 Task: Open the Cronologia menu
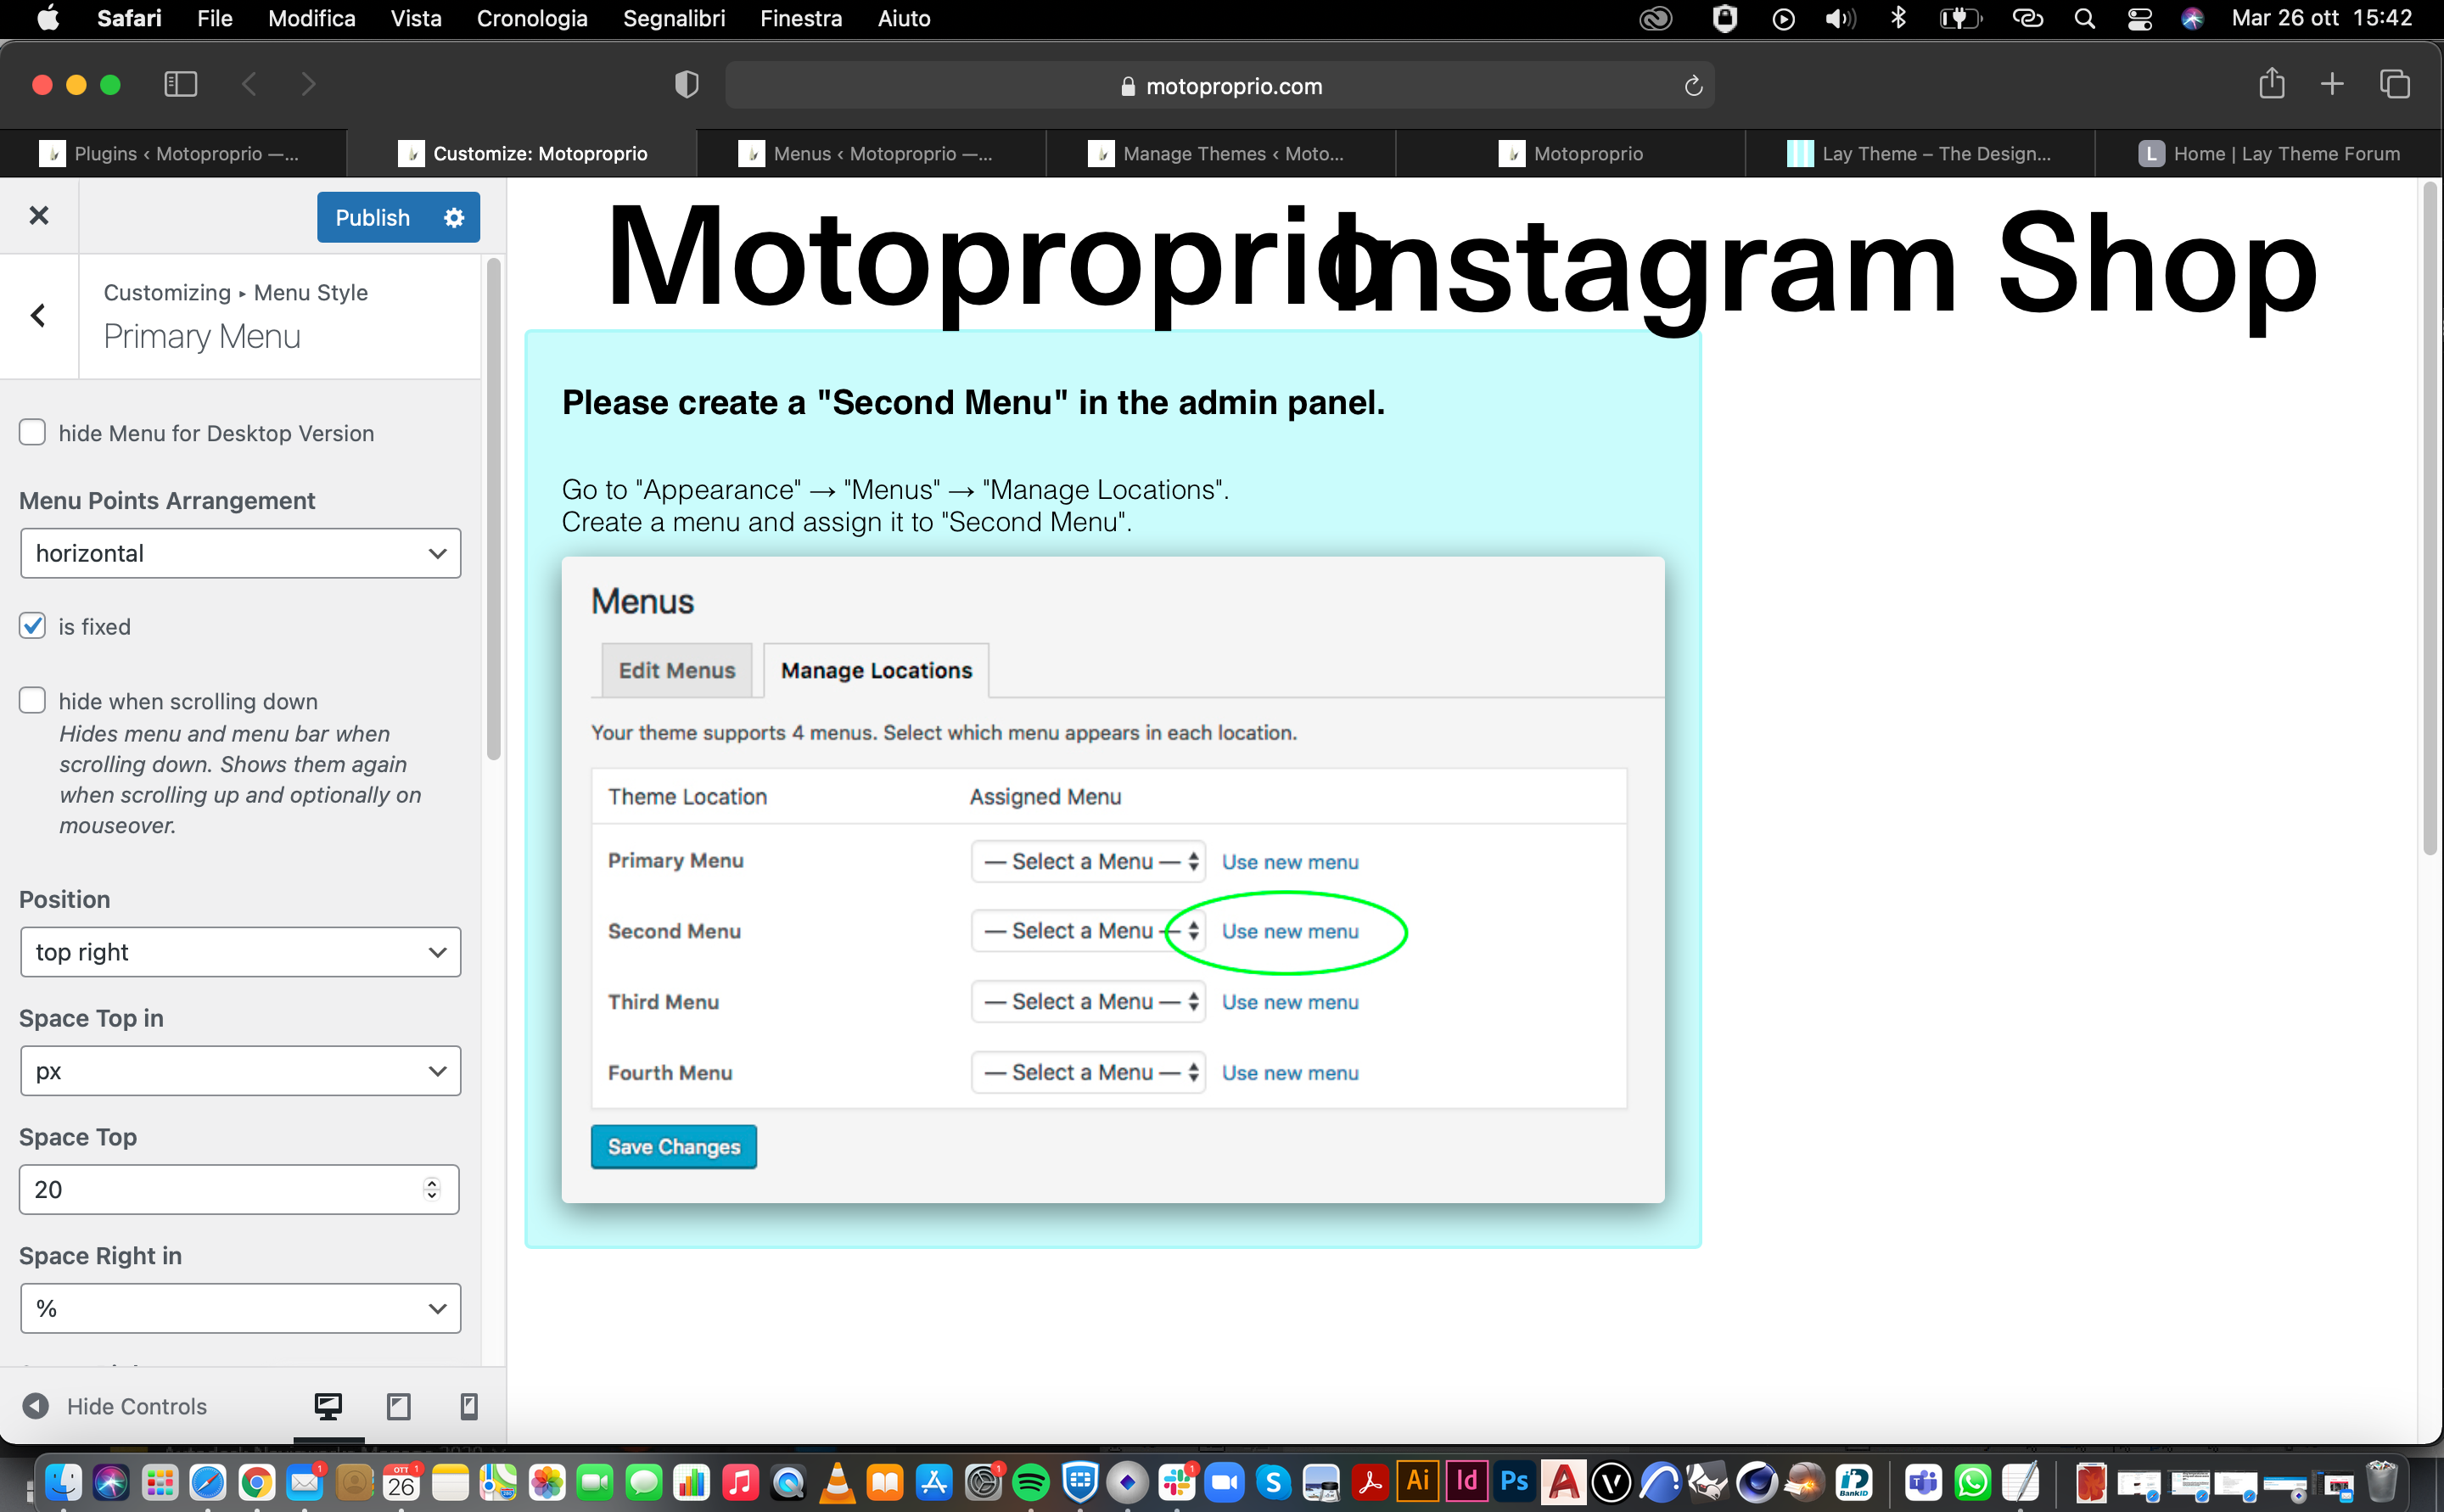click(x=531, y=18)
